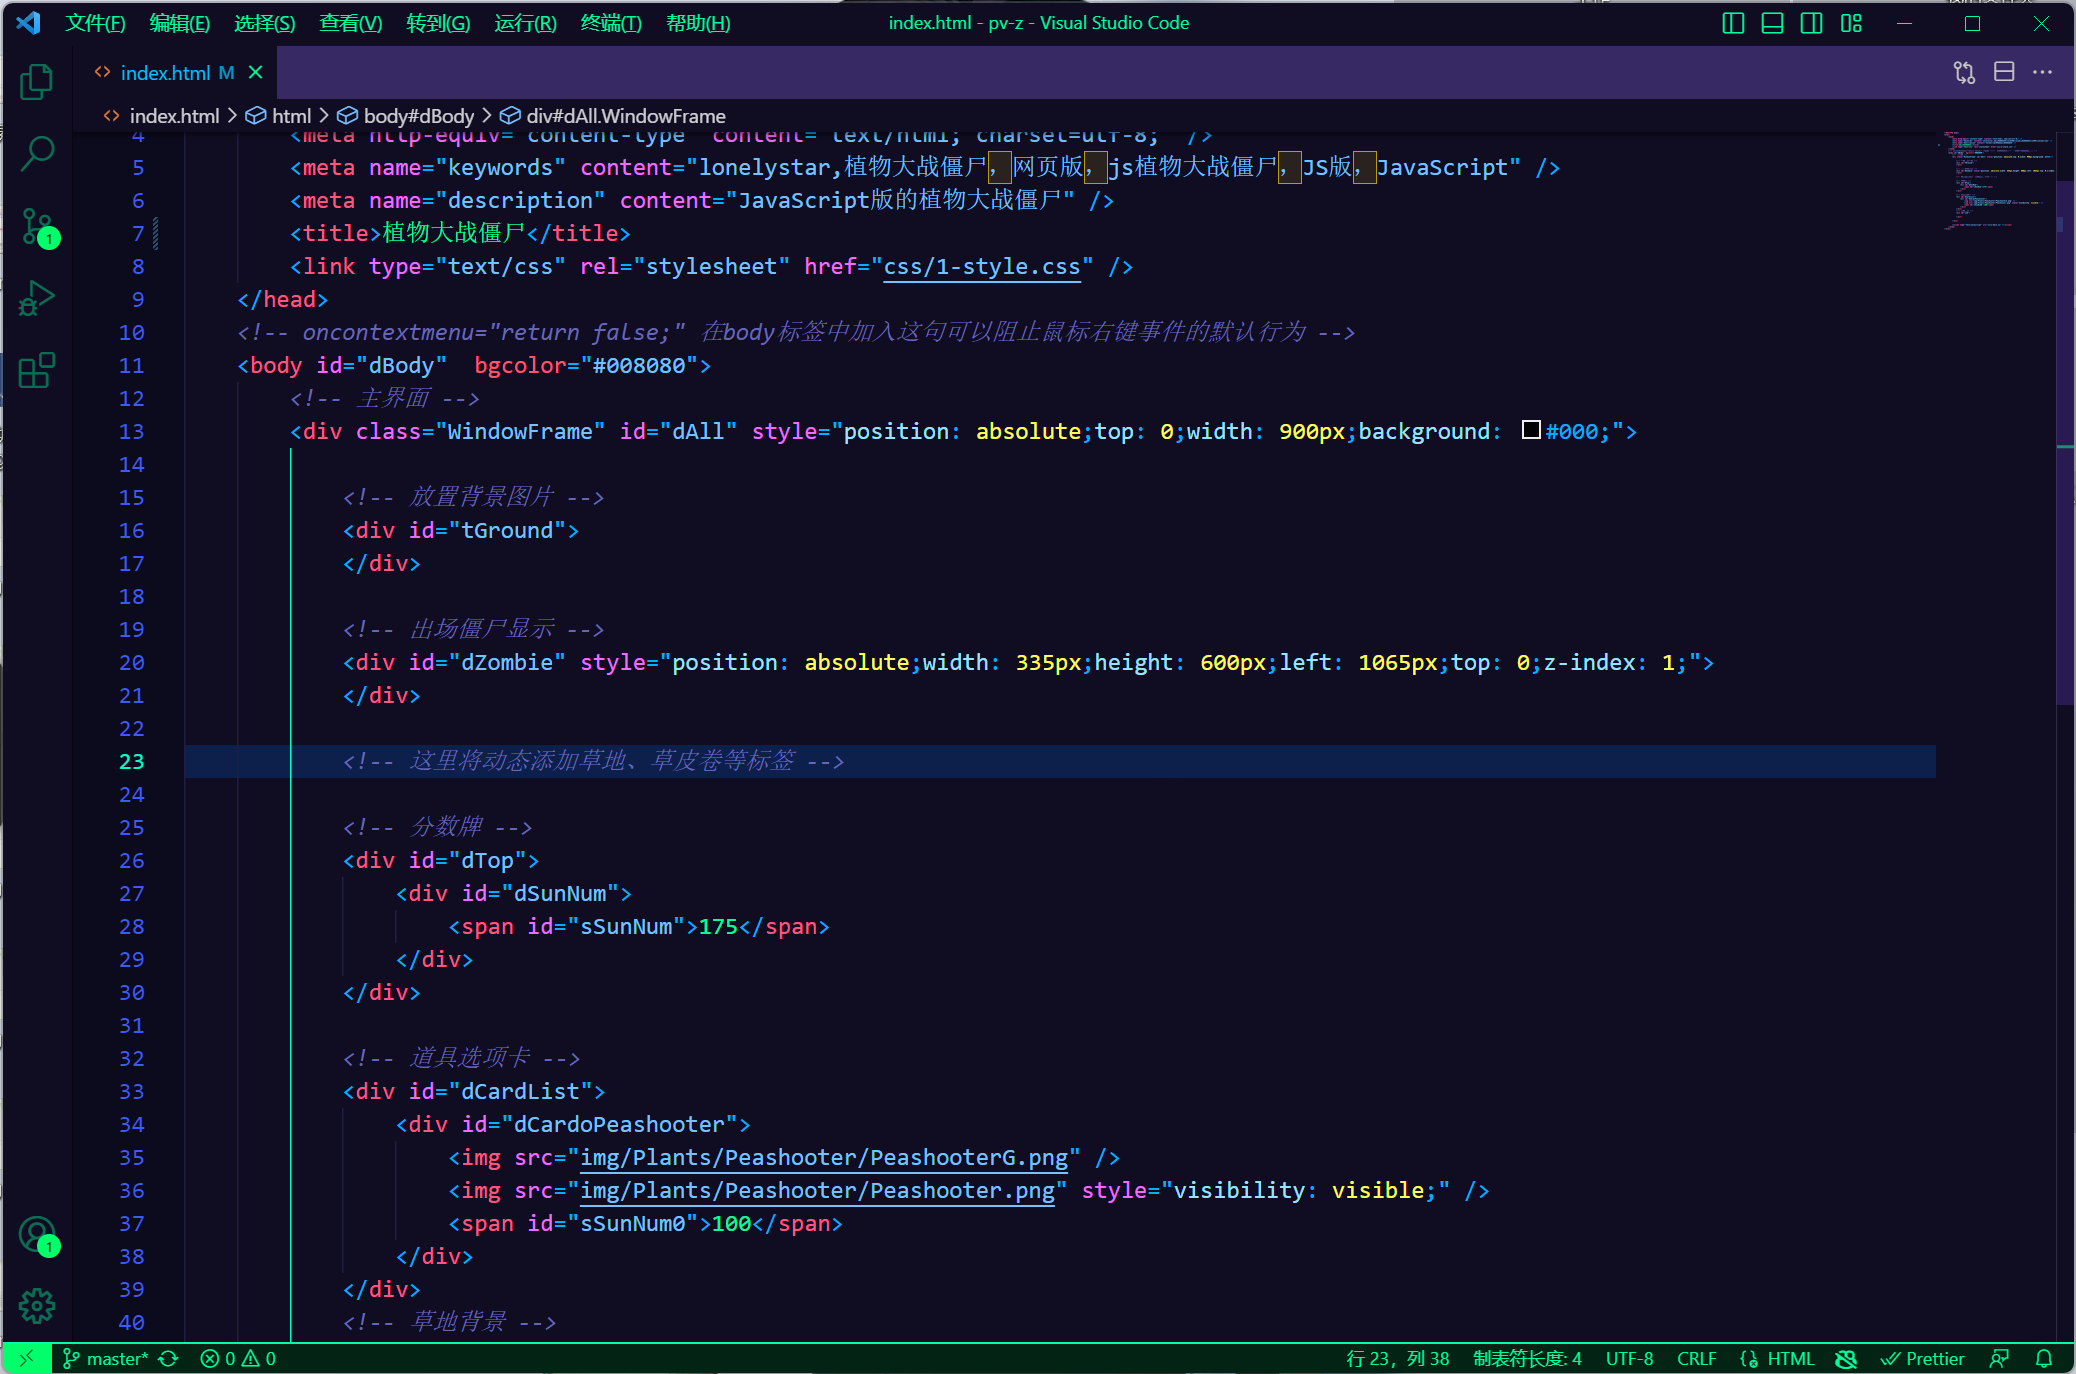This screenshot has height=1374, width=2076.
Task: Open the 终端(T) menu
Action: click(611, 23)
